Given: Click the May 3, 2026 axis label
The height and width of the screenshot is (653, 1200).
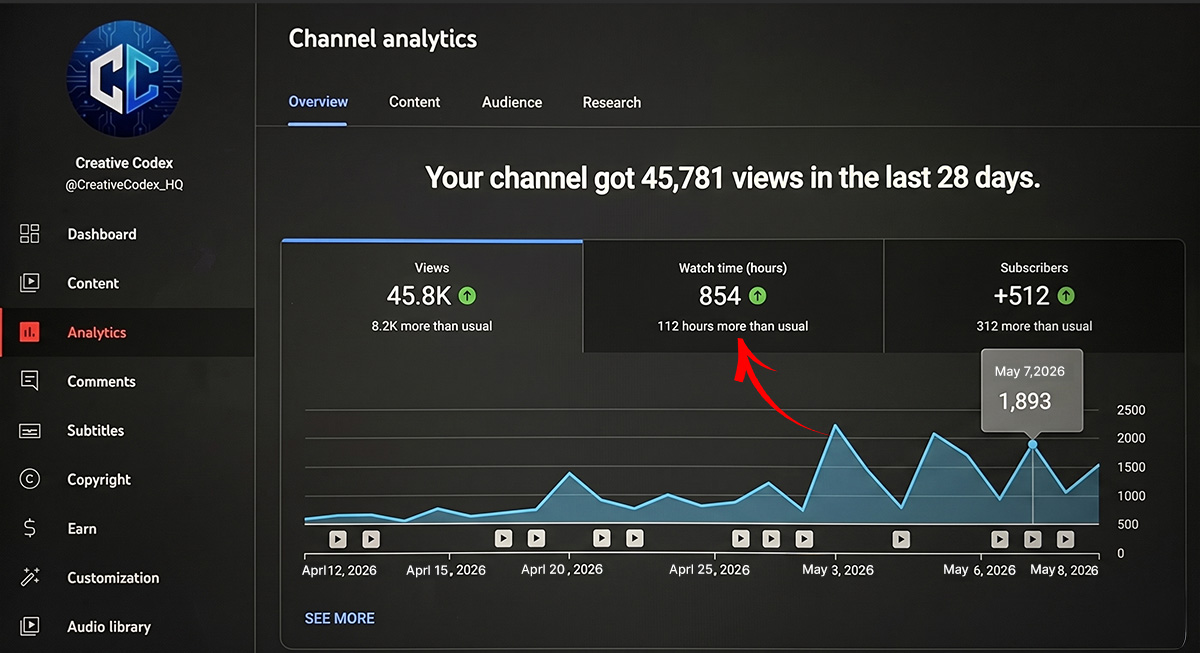Looking at the screenshot, I should [x=838, y=570].
